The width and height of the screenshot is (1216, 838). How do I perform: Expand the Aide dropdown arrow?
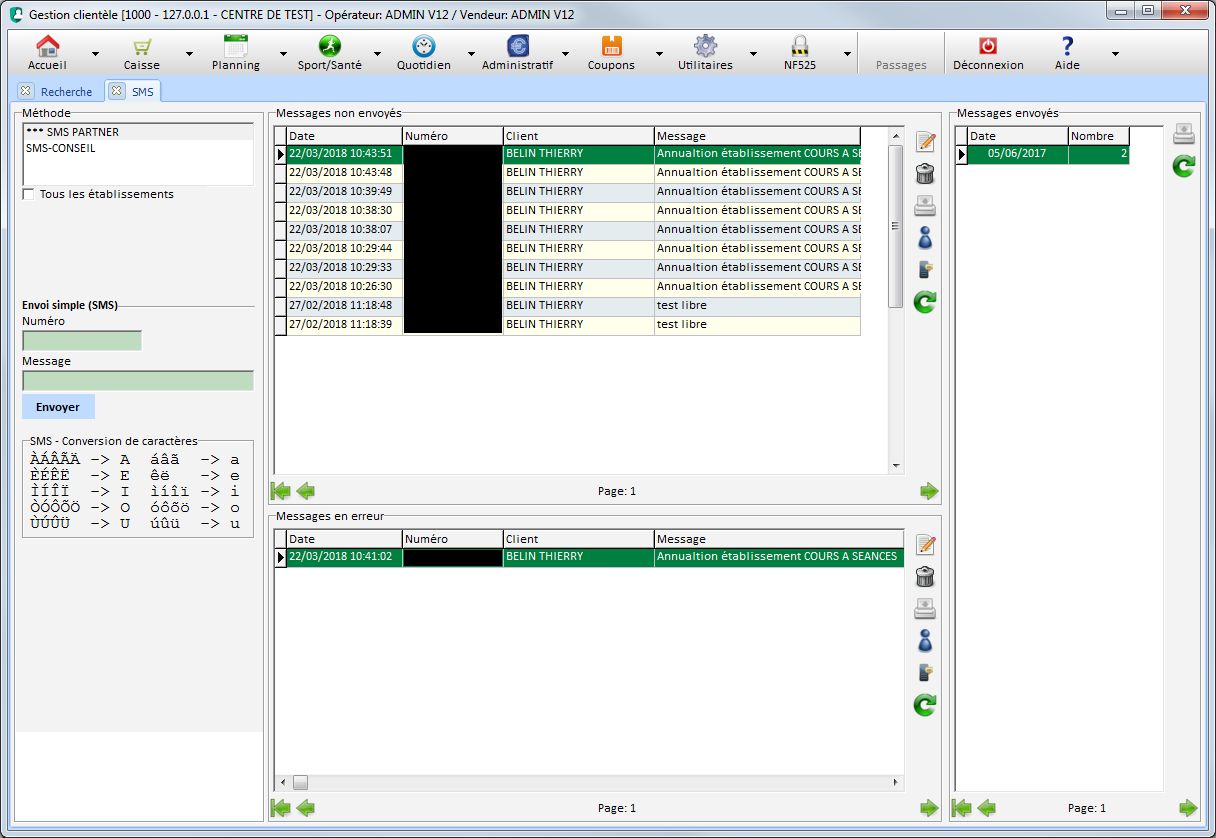tap(1115, 54)
